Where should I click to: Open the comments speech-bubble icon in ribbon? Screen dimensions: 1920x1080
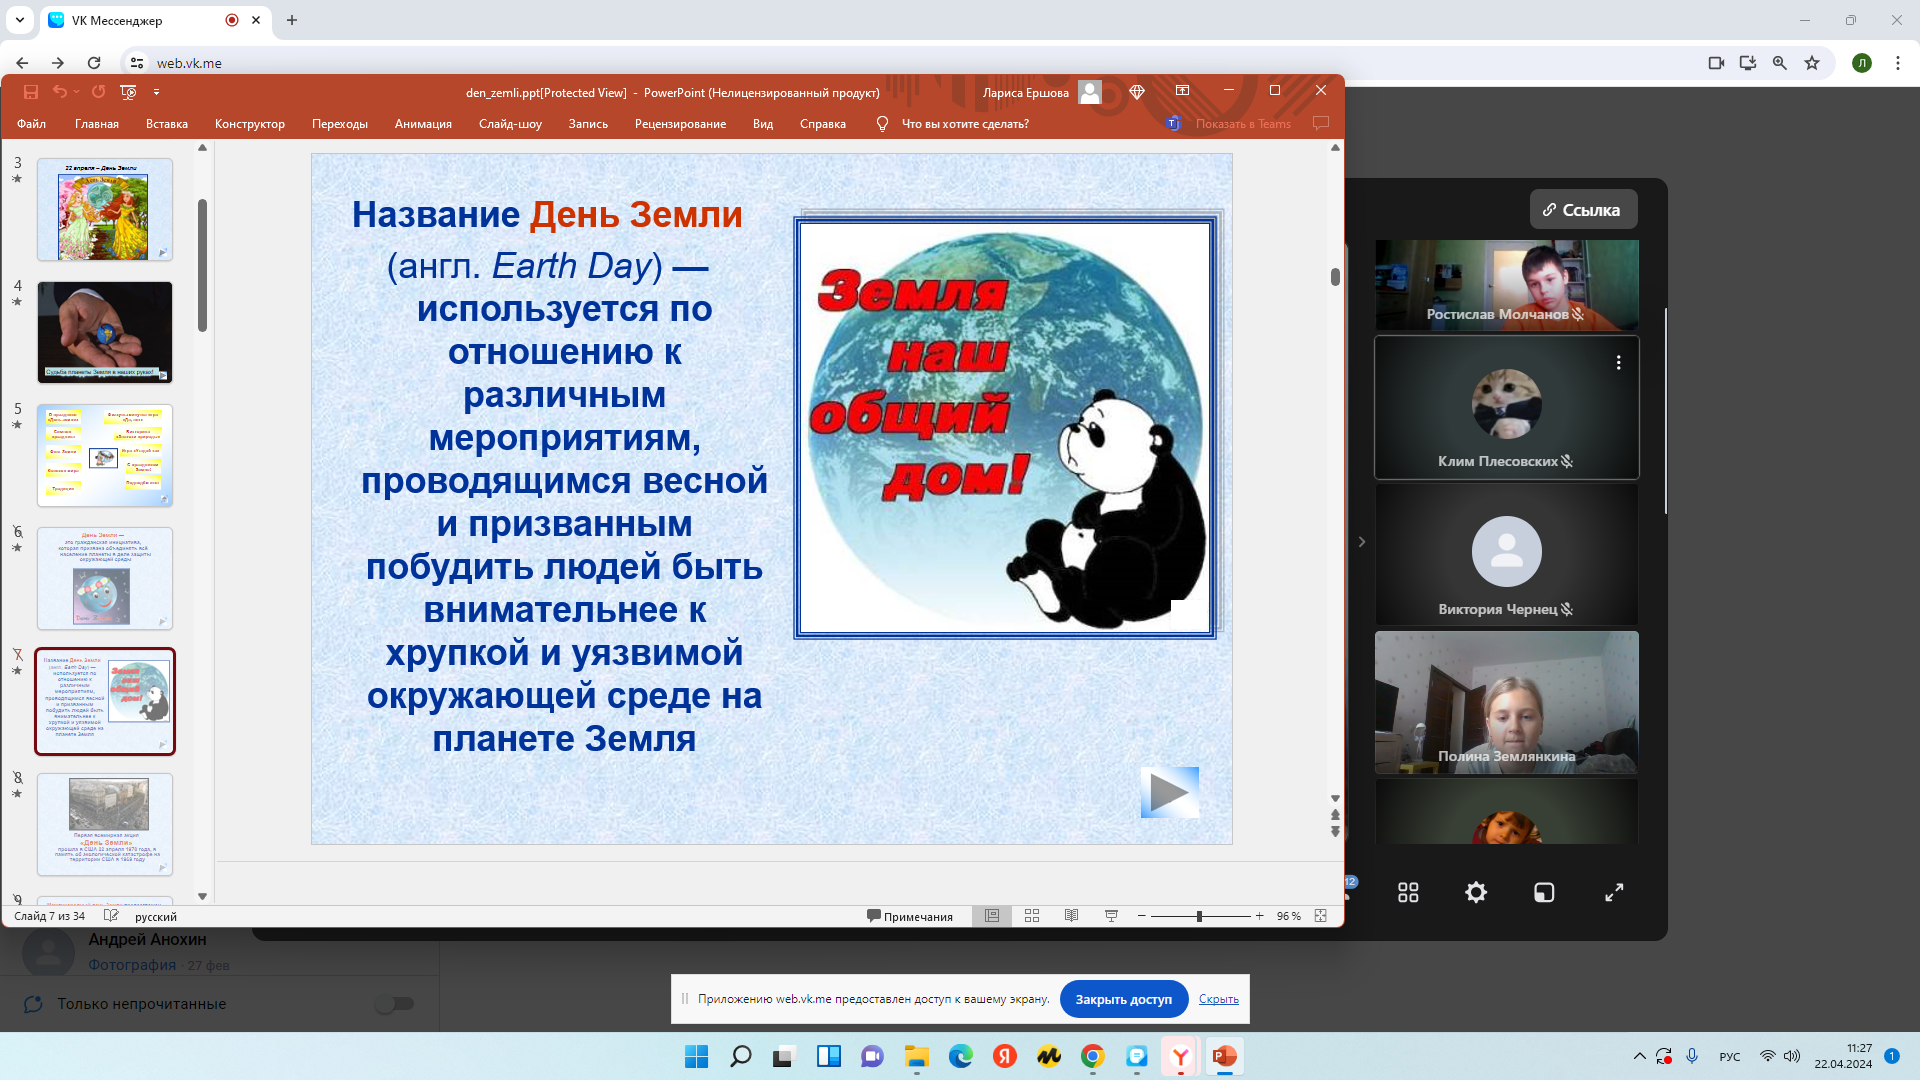coord(1321,124)
